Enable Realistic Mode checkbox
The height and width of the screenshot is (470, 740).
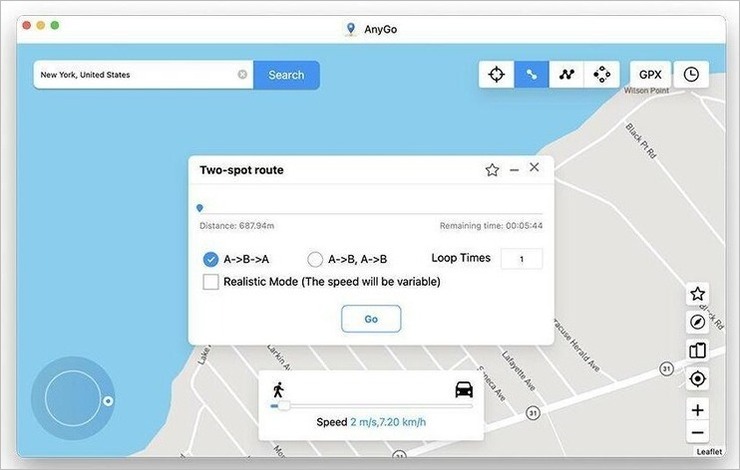(x=210, y=282)
